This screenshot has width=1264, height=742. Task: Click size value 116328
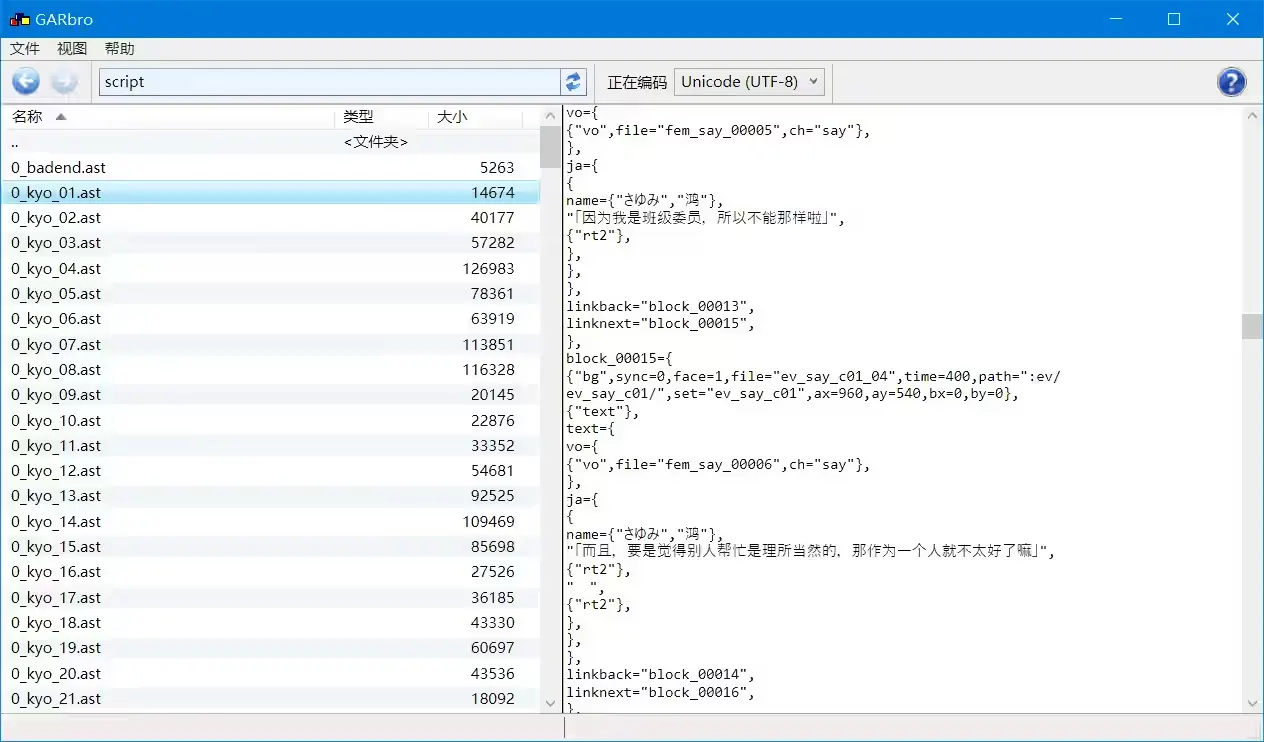coord(489,370)
